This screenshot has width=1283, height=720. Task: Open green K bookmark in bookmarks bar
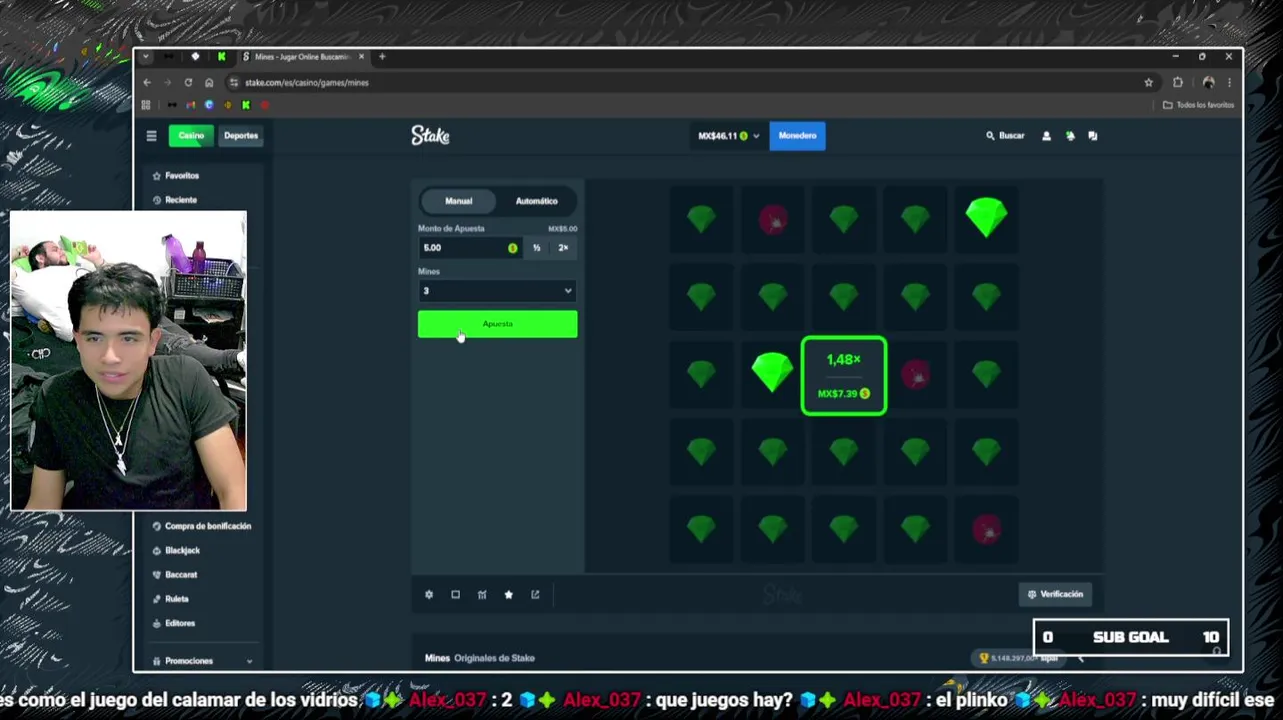(x=246, y=105)
